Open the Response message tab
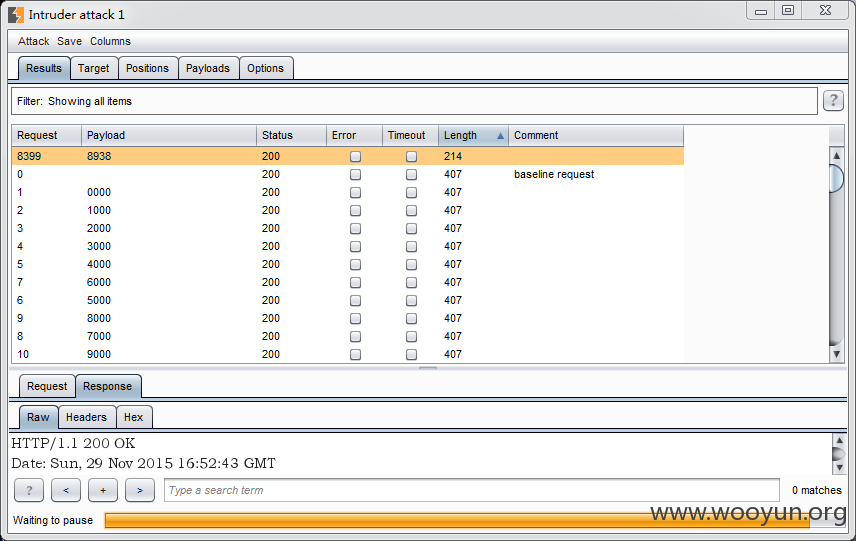Viewport: 856px width, 541px height. [108, 387]
